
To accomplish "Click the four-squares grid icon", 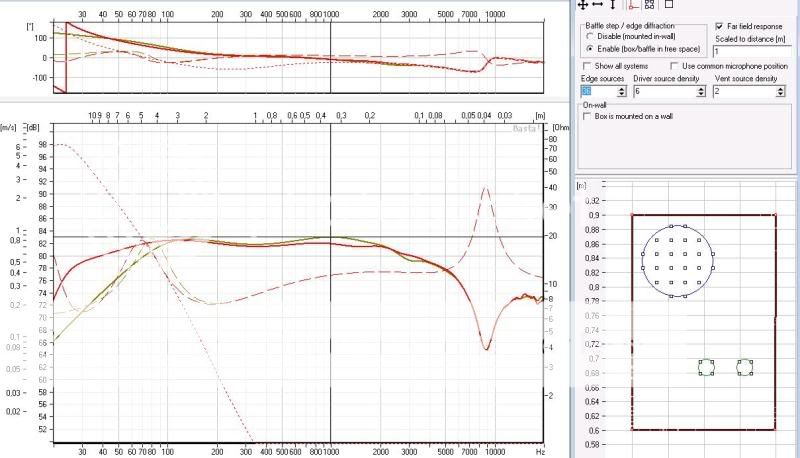I will [x=649, y=5].
